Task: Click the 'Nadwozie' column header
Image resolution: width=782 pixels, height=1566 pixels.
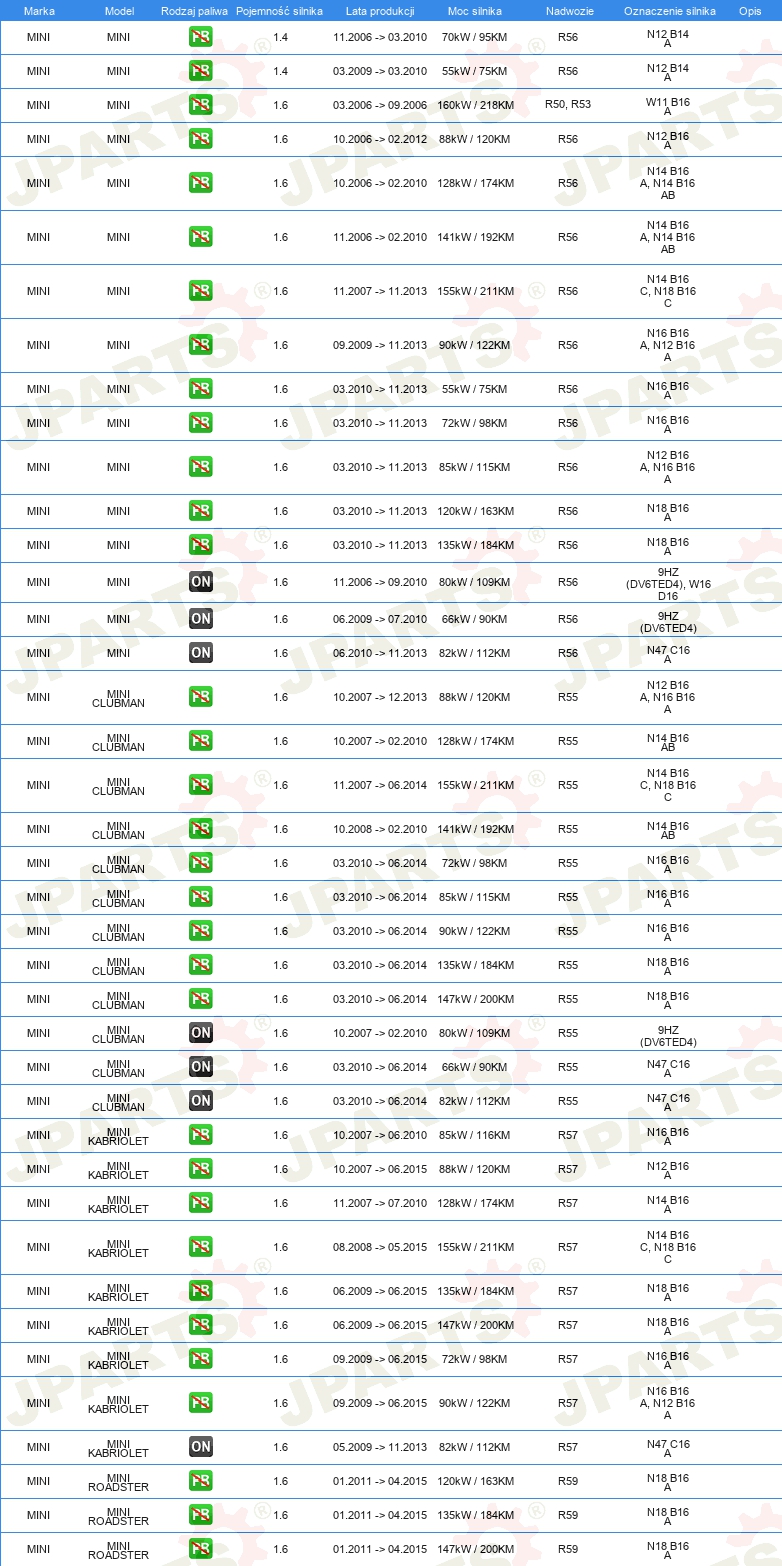Action: click(568, 10)
